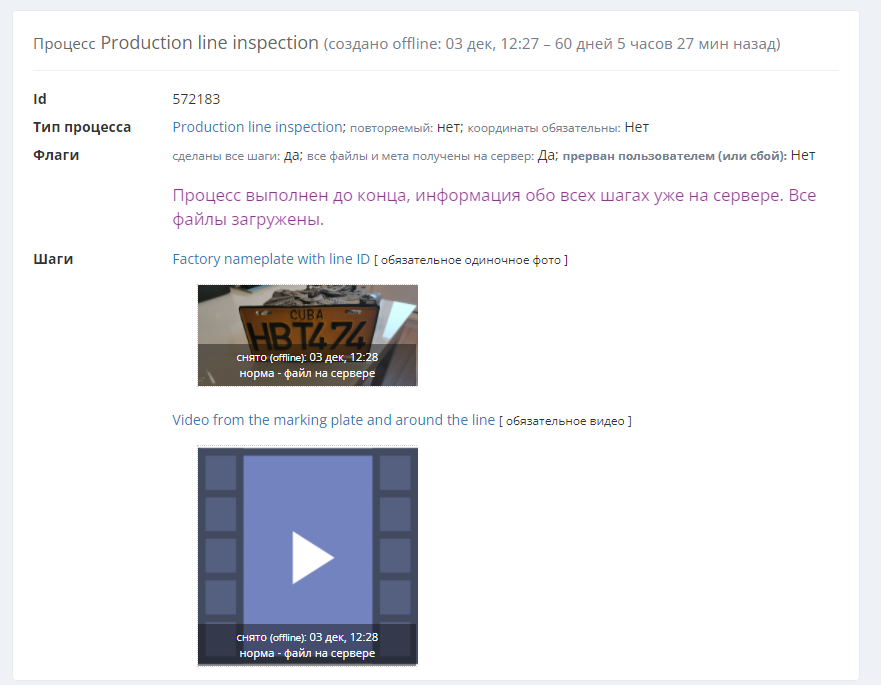Click the creation timestamp in the header
881x685 pixels.
pyautogui.click(x=551, y=44)
